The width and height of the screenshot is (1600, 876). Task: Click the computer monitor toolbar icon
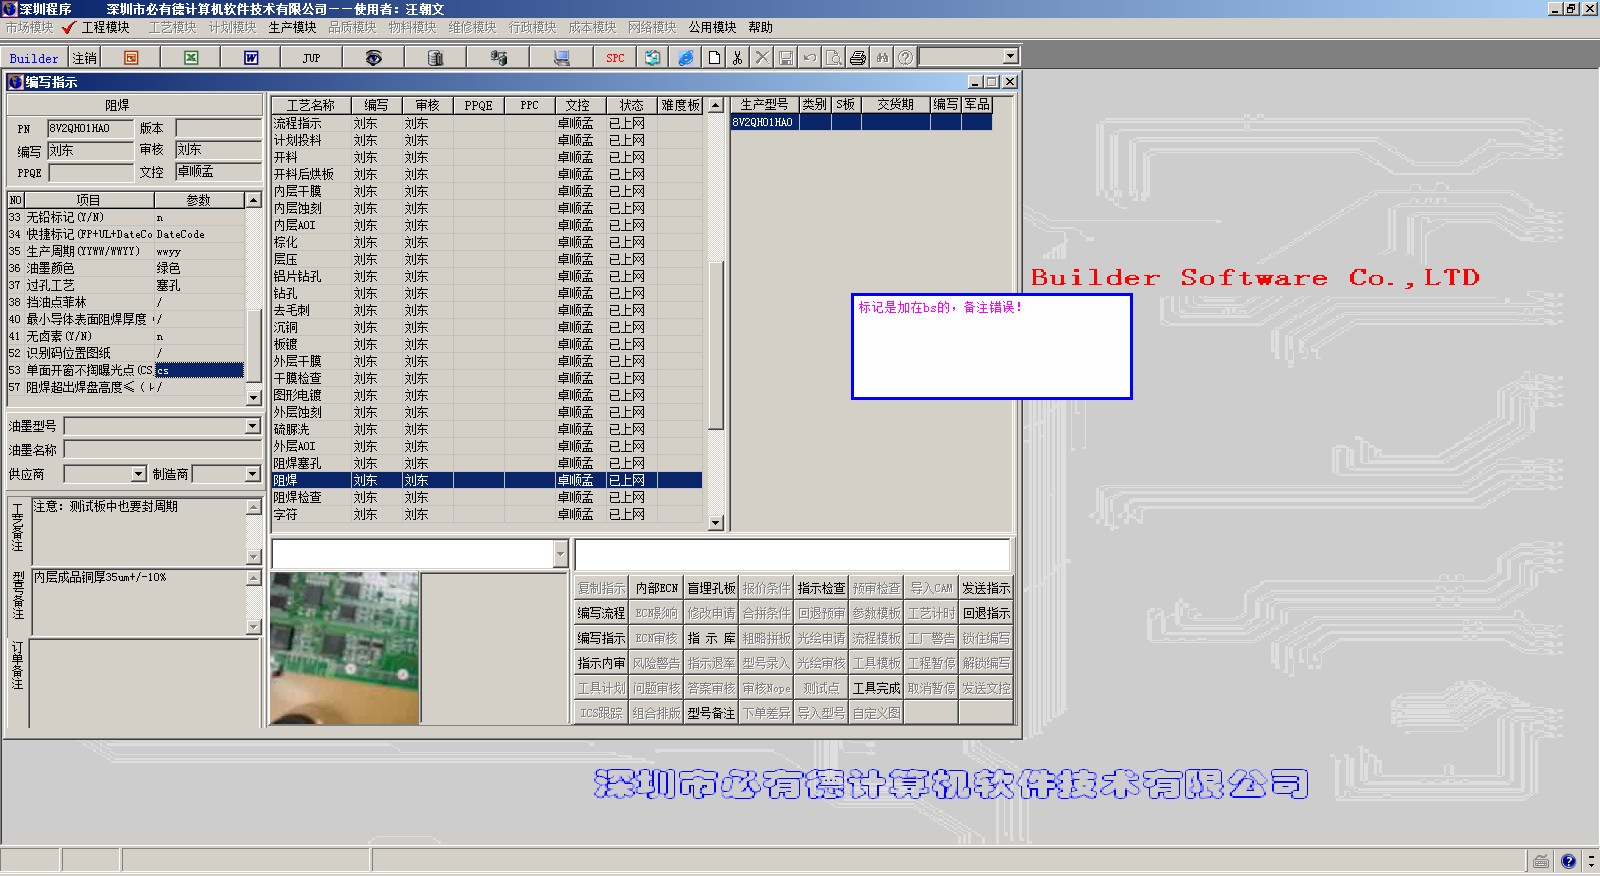point(561,58)
